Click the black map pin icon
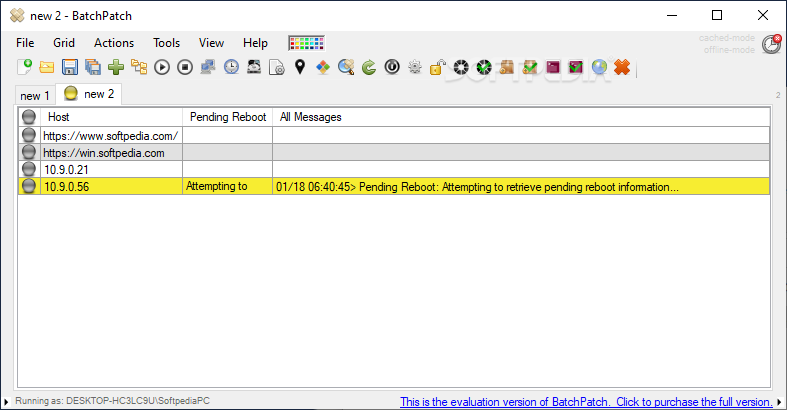 pyautogui.click(x=300, y=67)
